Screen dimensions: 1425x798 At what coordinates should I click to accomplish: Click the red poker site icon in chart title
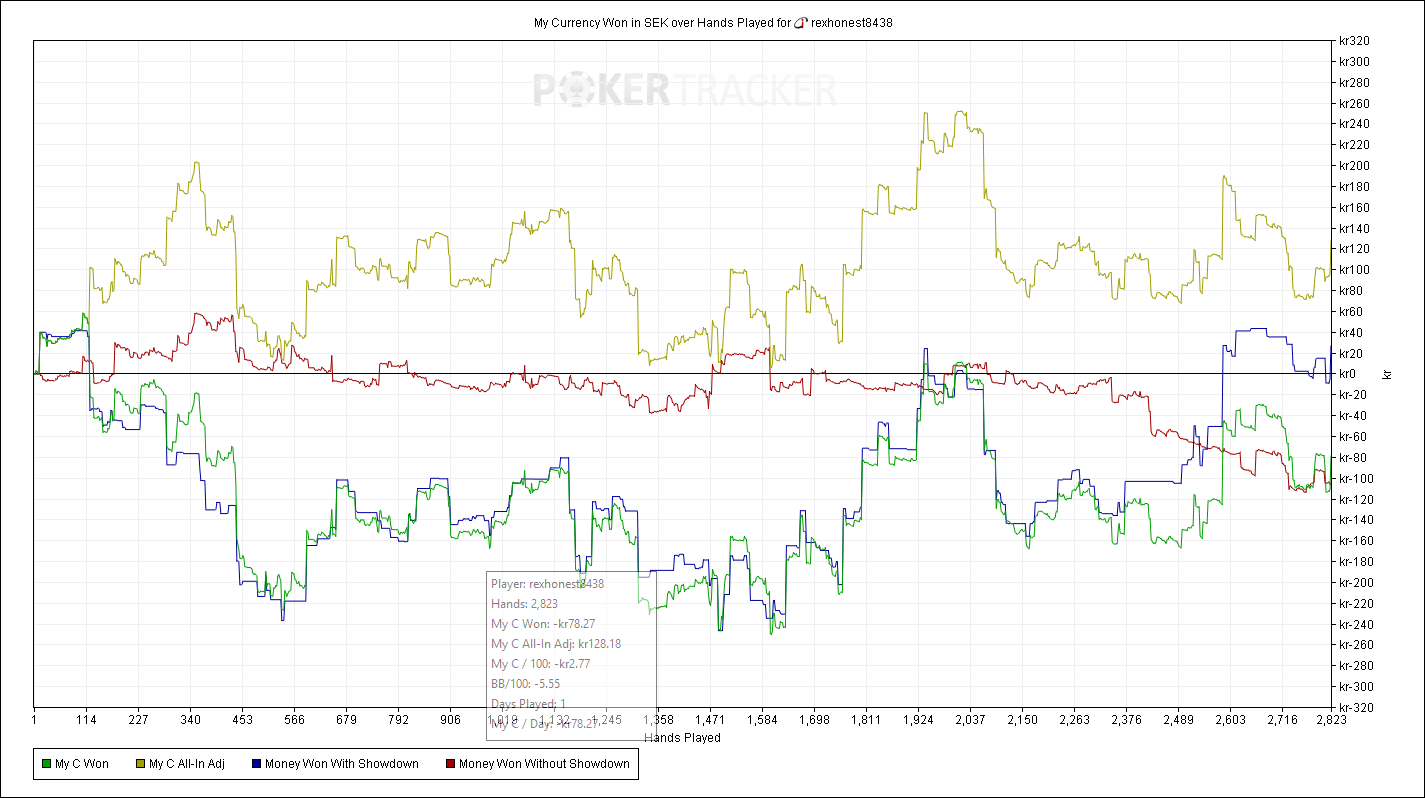800,22
